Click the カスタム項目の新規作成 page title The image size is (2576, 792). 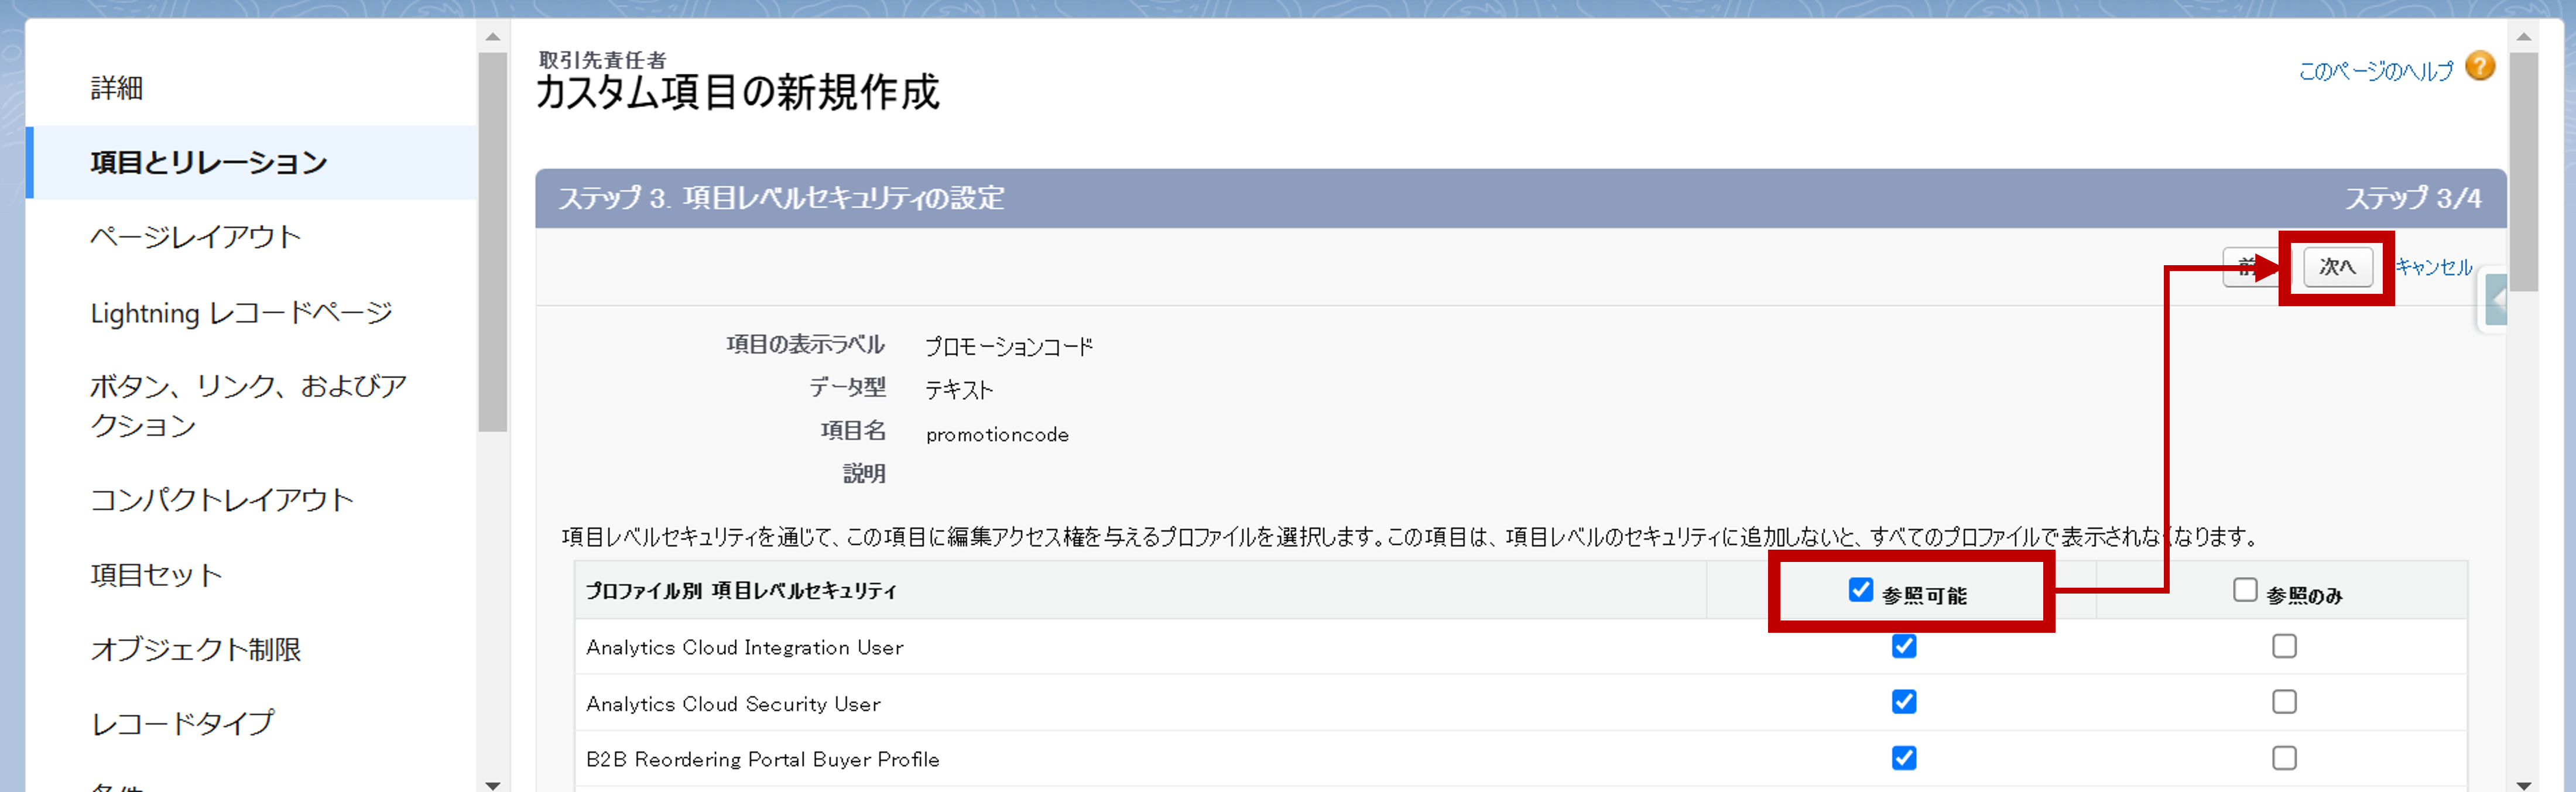tap(737, 92)
